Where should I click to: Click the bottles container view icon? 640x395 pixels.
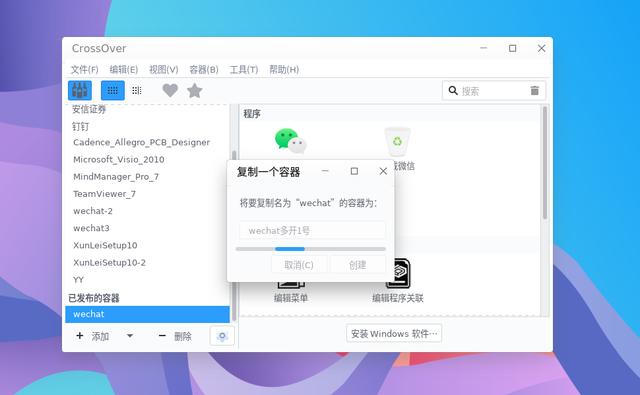point(80,90)
